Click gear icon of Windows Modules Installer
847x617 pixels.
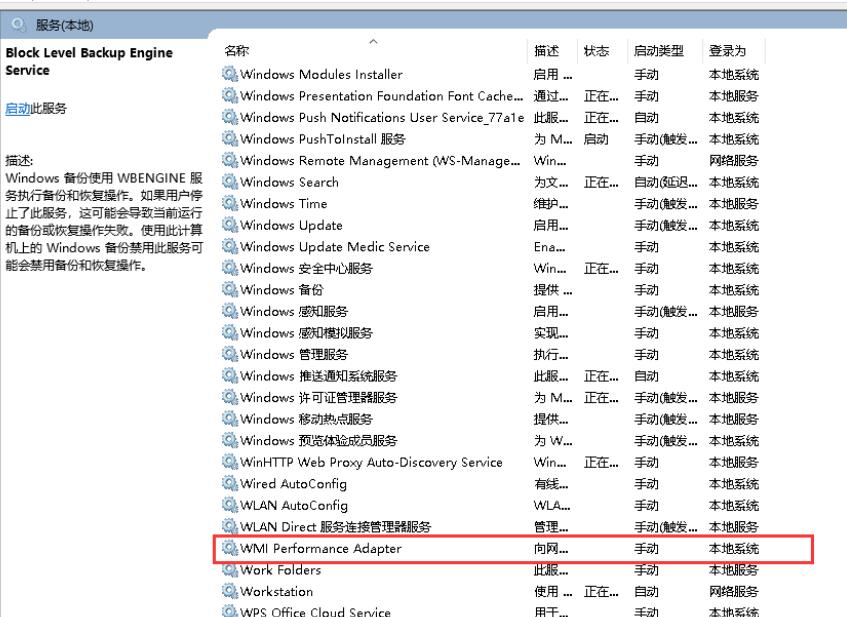(x=230, y=73)
